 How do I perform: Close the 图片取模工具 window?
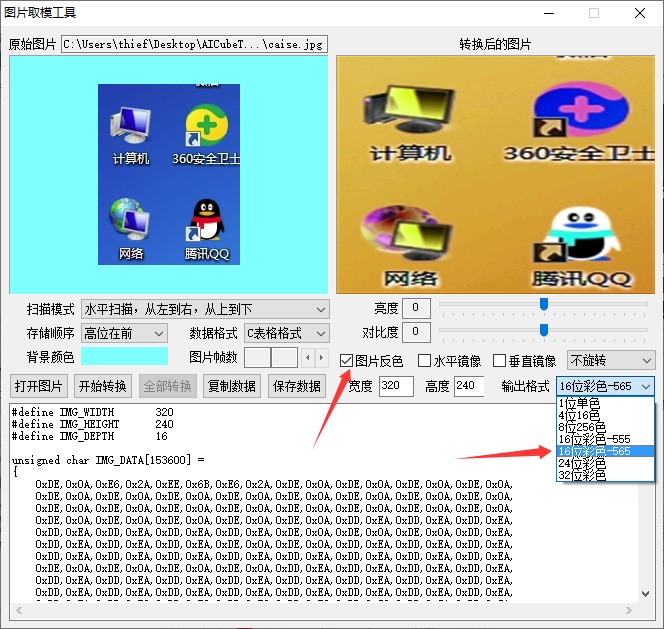[x=640, y=13]
